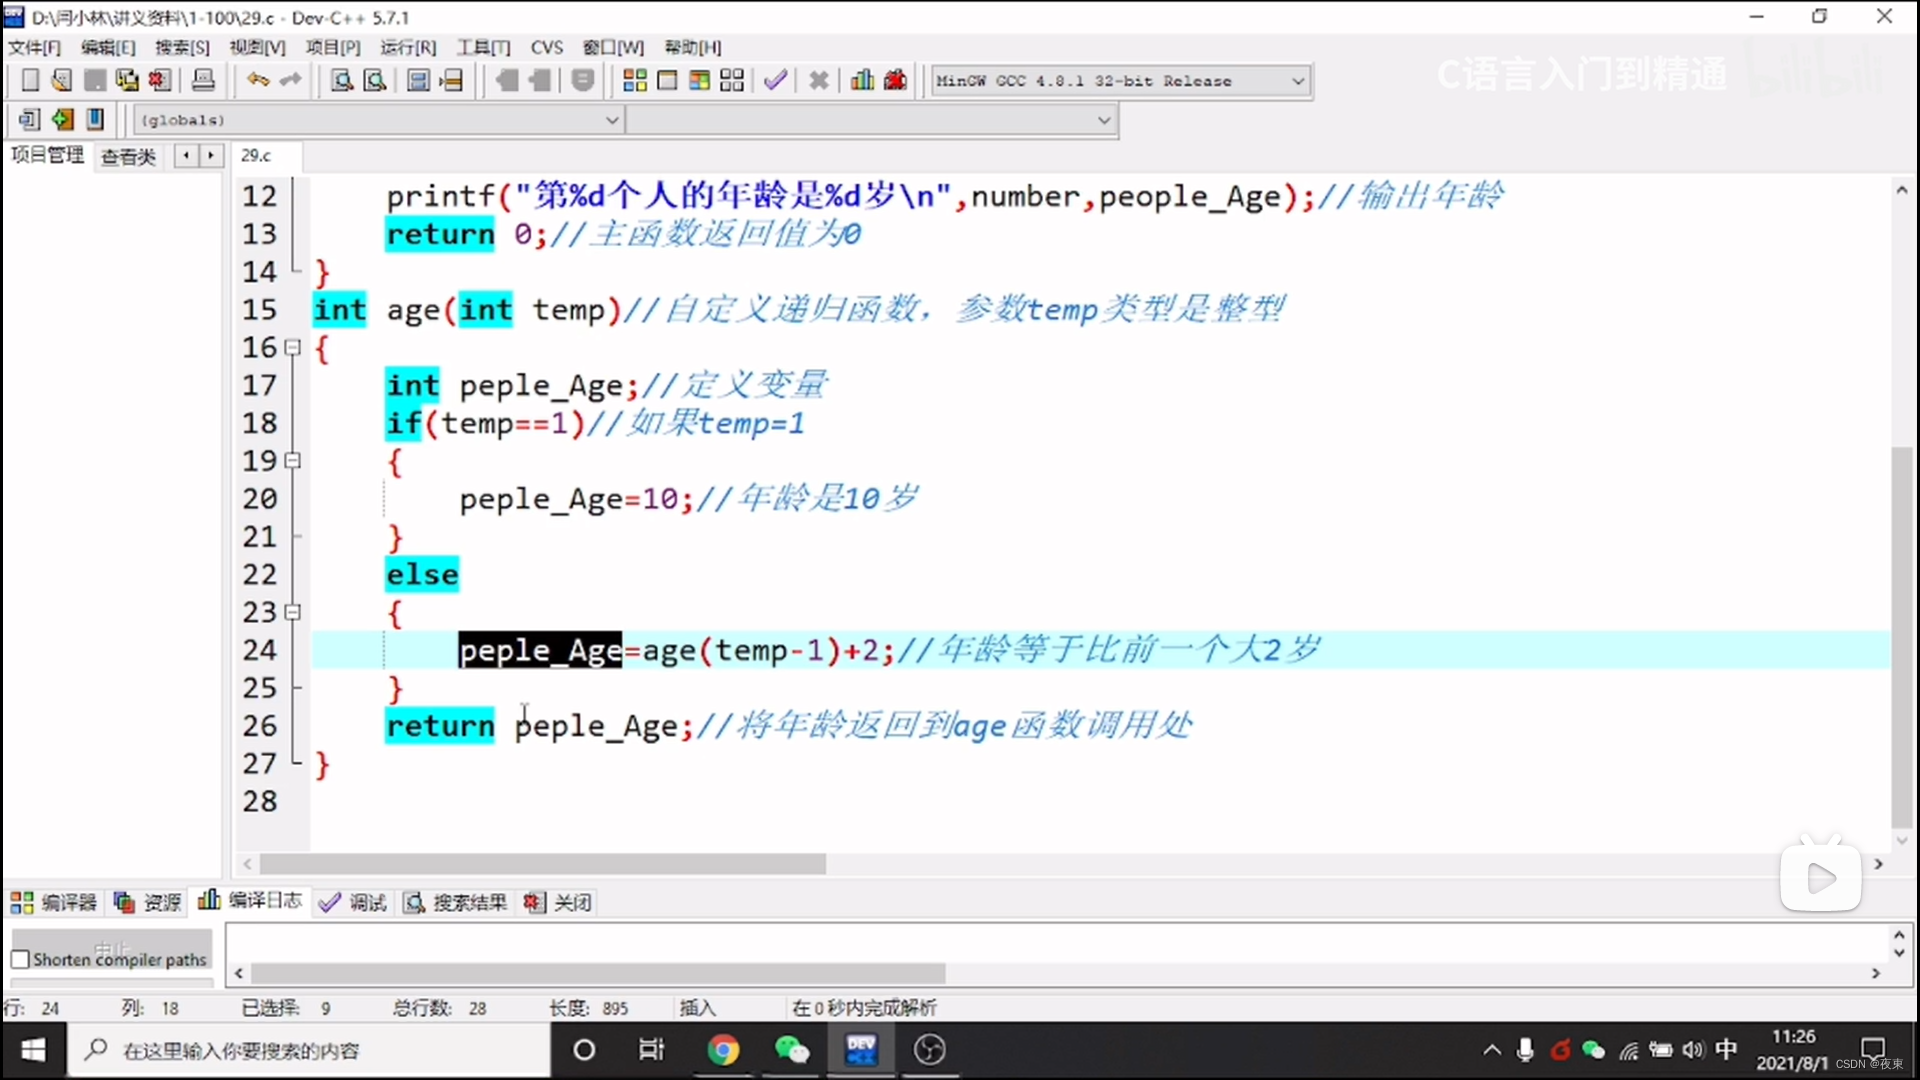Open the MinGW GCC compiler dropdown
The image size is (1920, 1080).
pos(1297,81)
